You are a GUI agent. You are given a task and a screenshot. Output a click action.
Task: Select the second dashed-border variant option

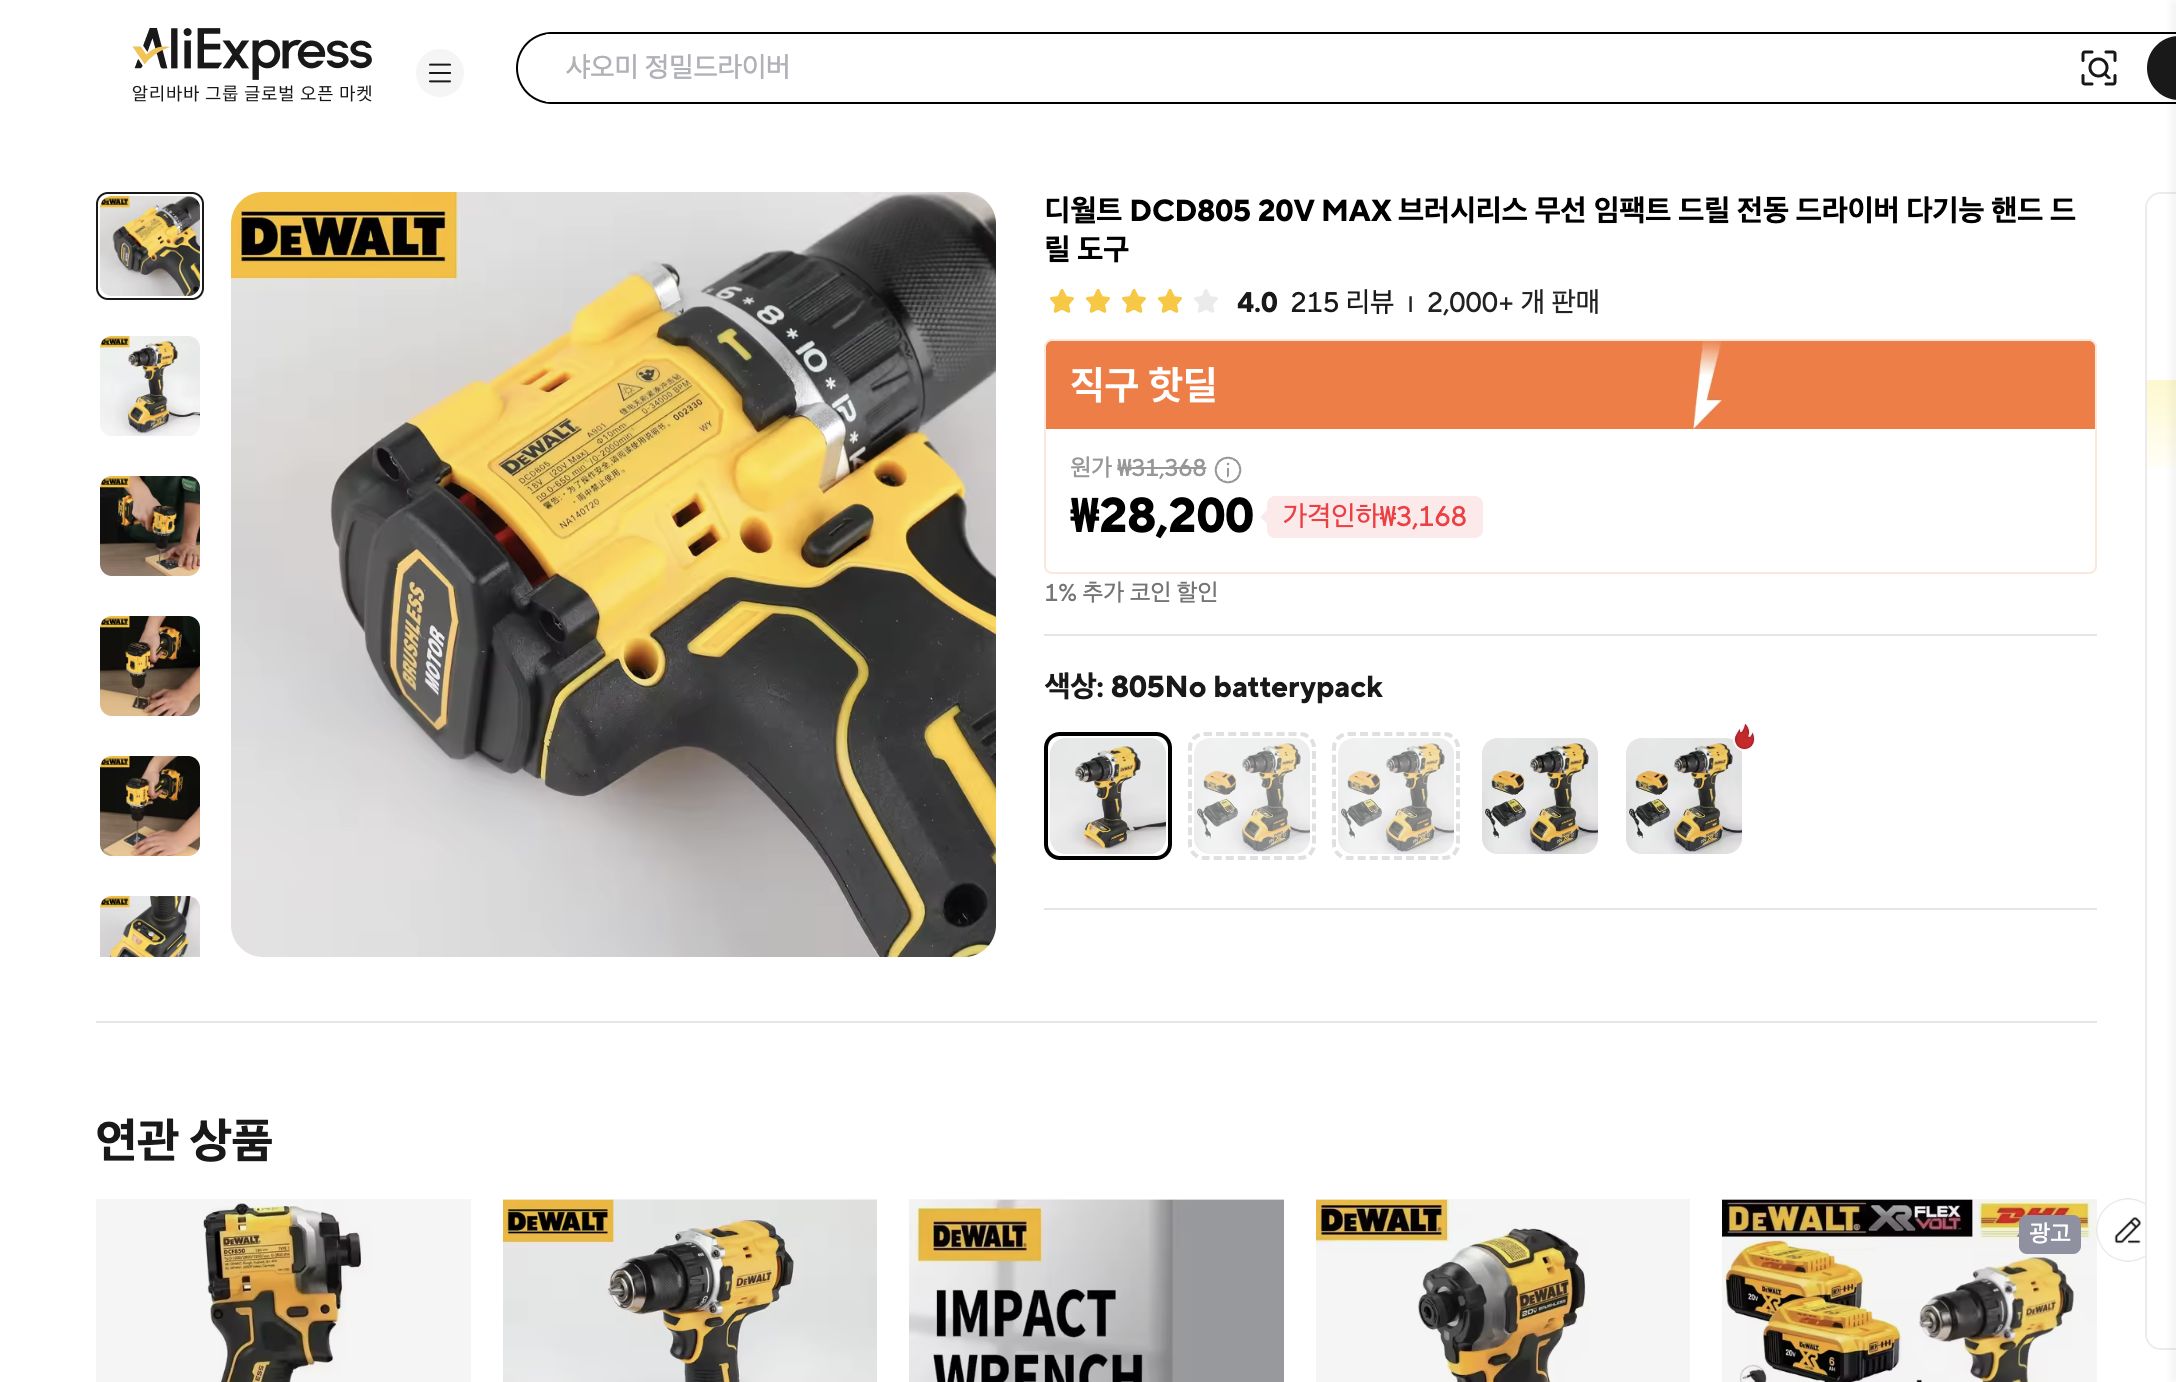pos(1252,796)
